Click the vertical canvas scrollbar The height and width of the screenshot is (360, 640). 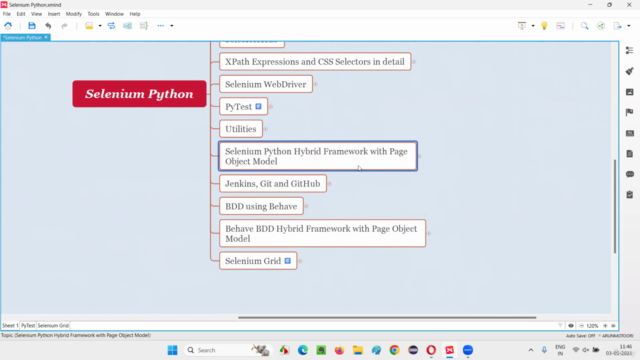614,206
